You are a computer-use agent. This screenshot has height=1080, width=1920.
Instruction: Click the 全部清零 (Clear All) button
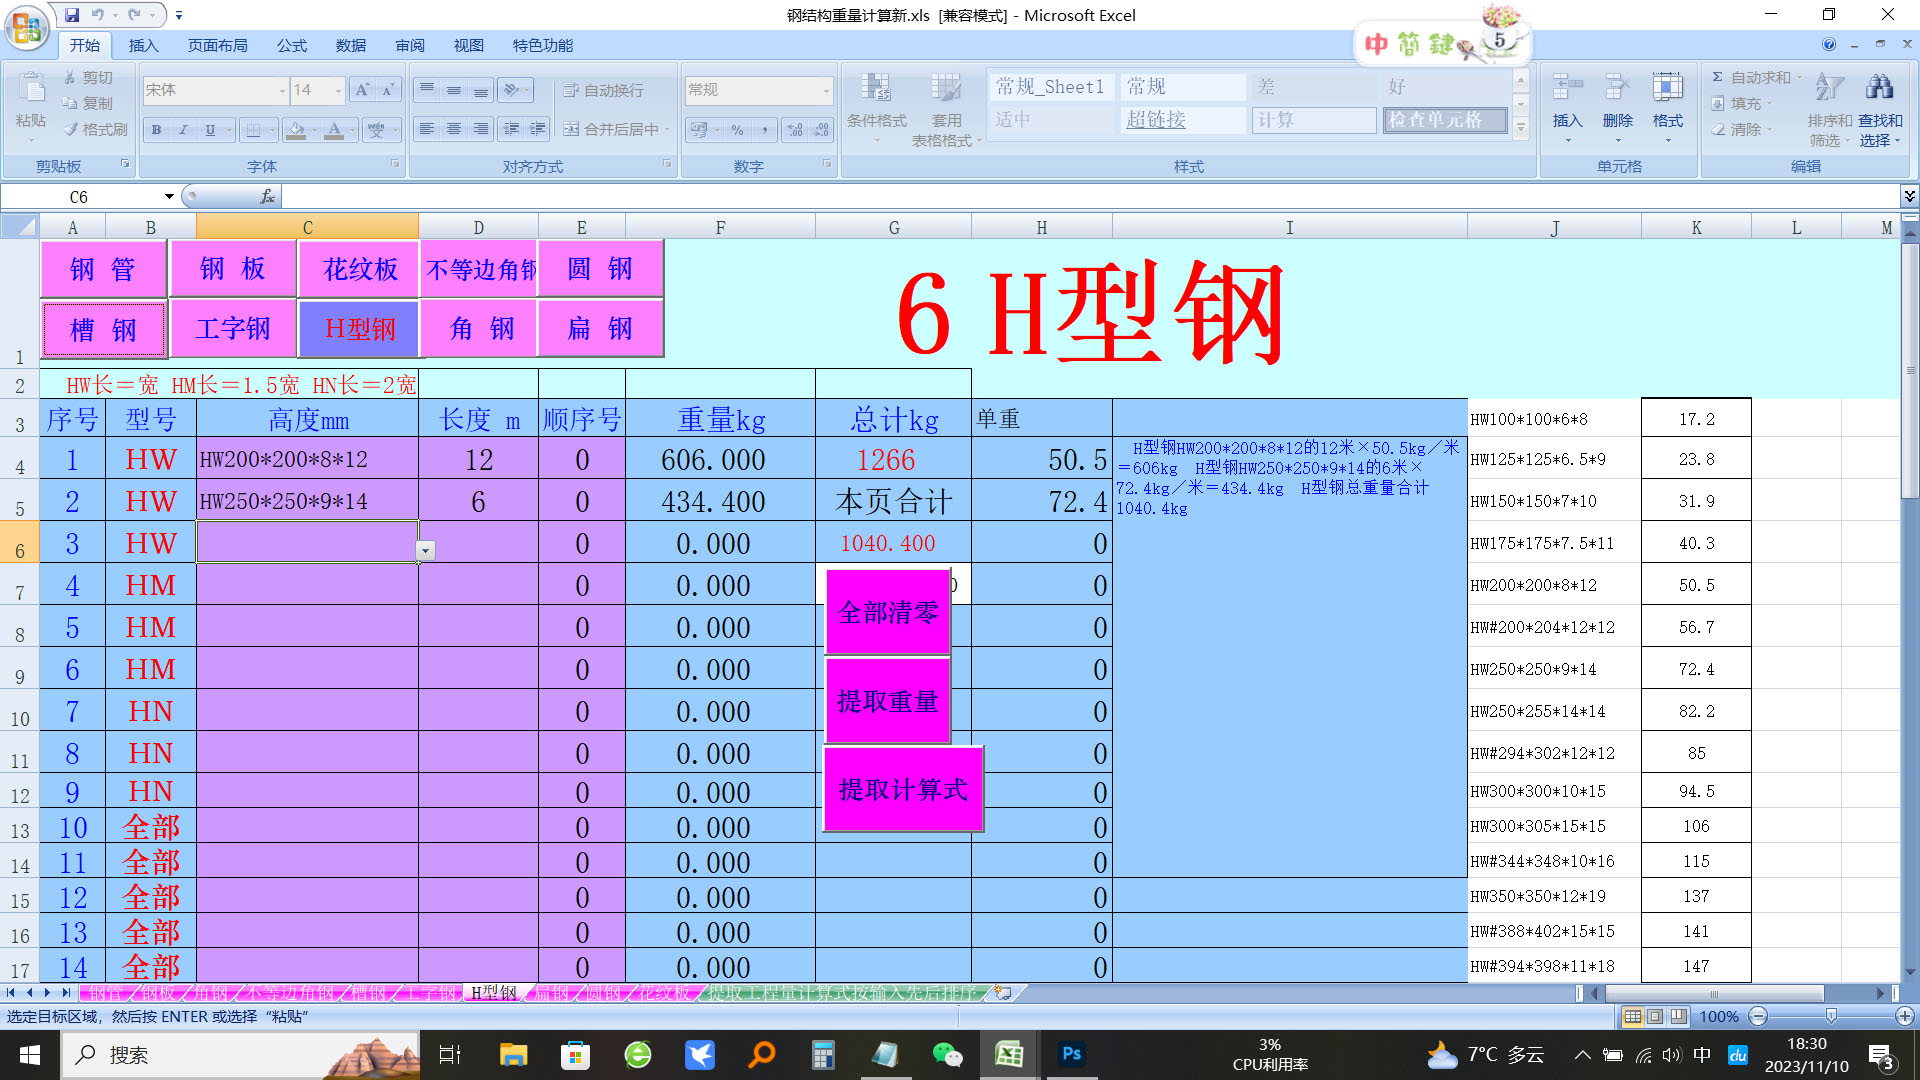pos(887,612)
